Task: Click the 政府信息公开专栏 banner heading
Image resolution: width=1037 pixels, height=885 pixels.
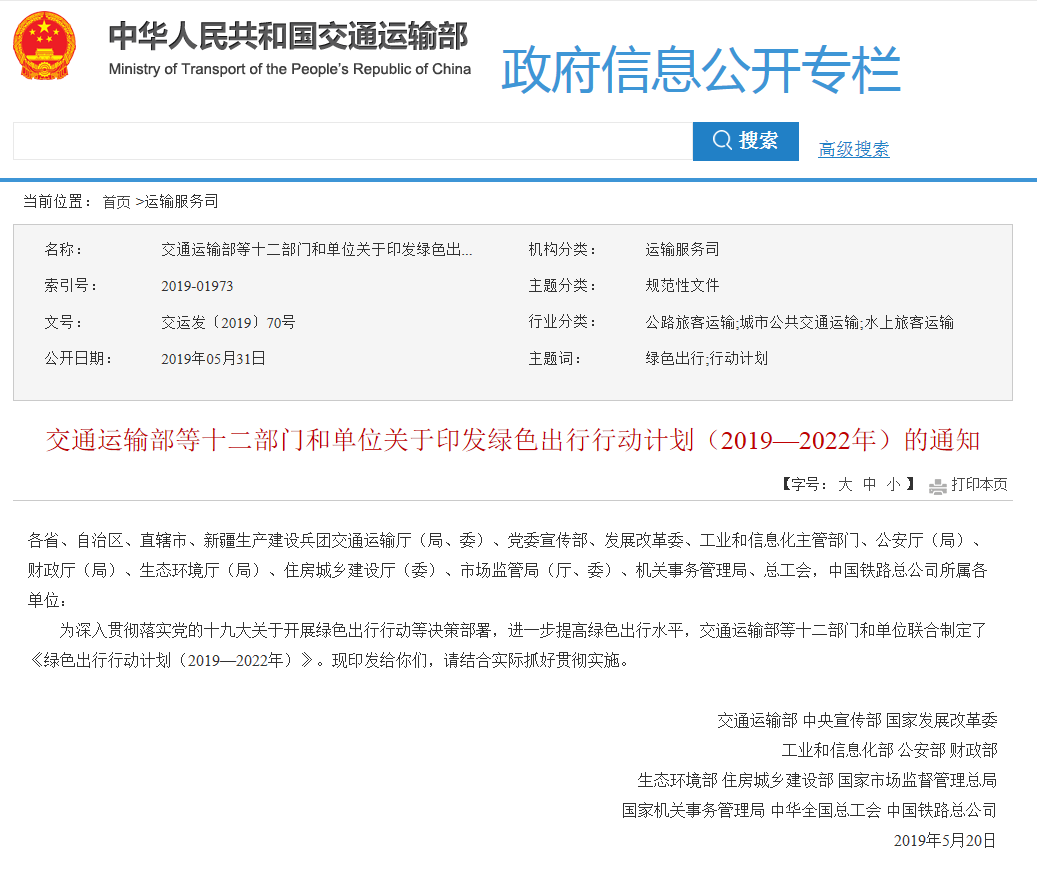Action: pyautogui.click(x=701, y=69)
